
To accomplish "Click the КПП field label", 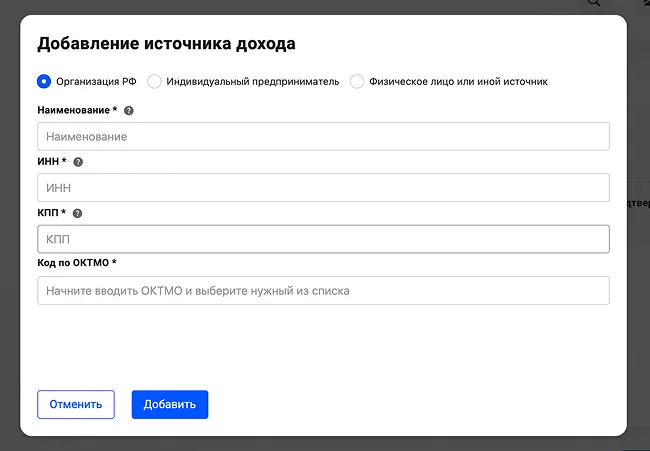I will (50, 213).
